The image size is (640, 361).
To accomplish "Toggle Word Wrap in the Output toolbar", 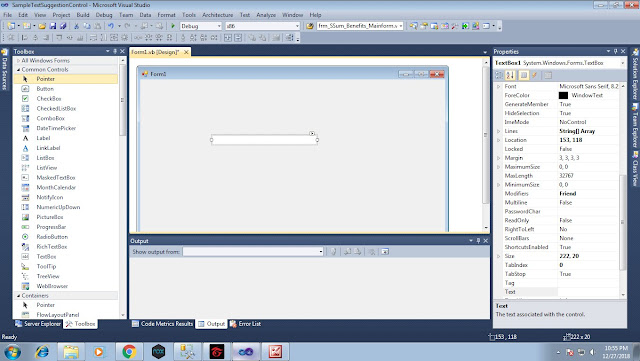I will [384, 252].
